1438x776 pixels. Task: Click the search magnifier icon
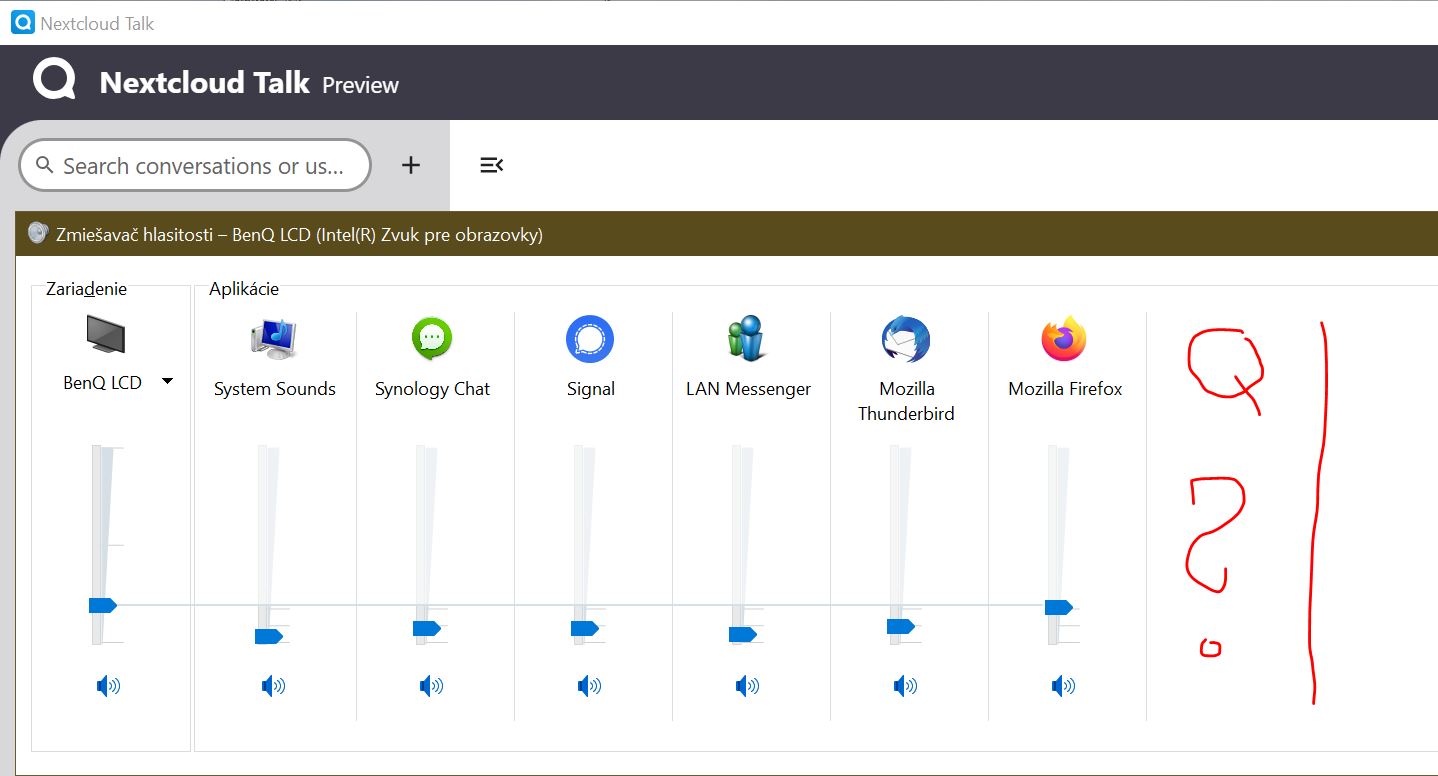44,165
